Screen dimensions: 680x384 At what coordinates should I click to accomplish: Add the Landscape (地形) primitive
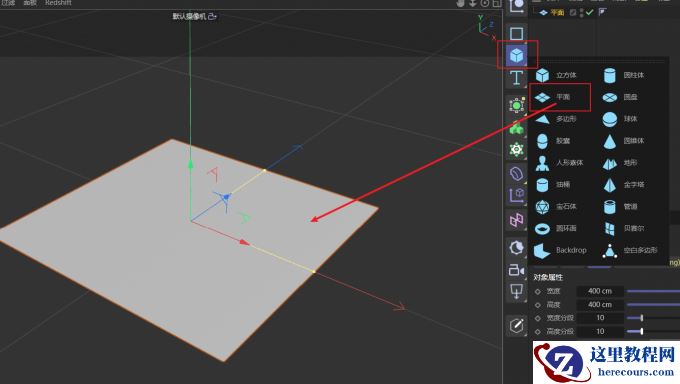click(620, 163)
